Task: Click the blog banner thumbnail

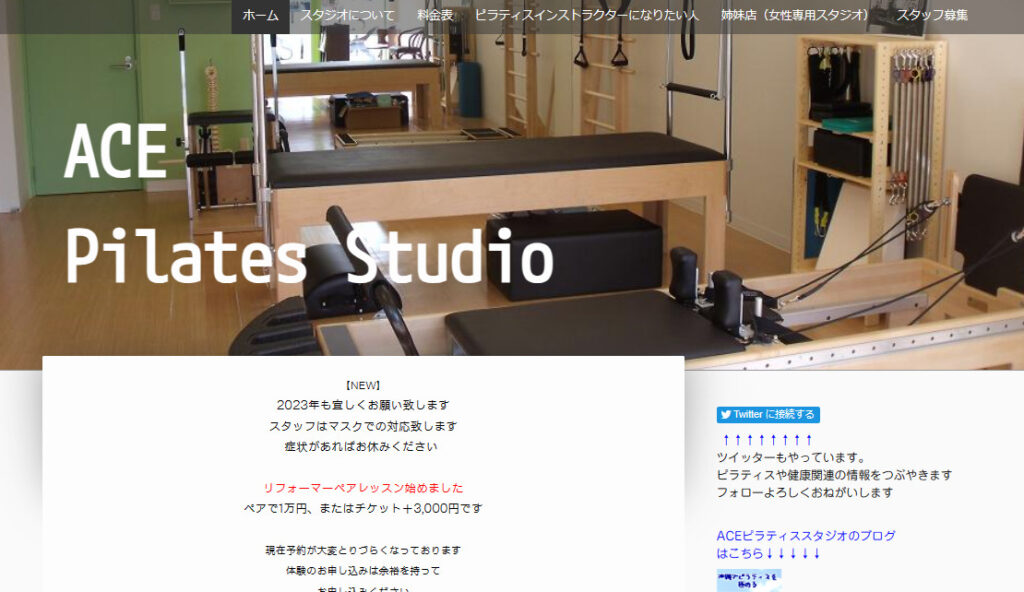Action: tap(749, 580)
